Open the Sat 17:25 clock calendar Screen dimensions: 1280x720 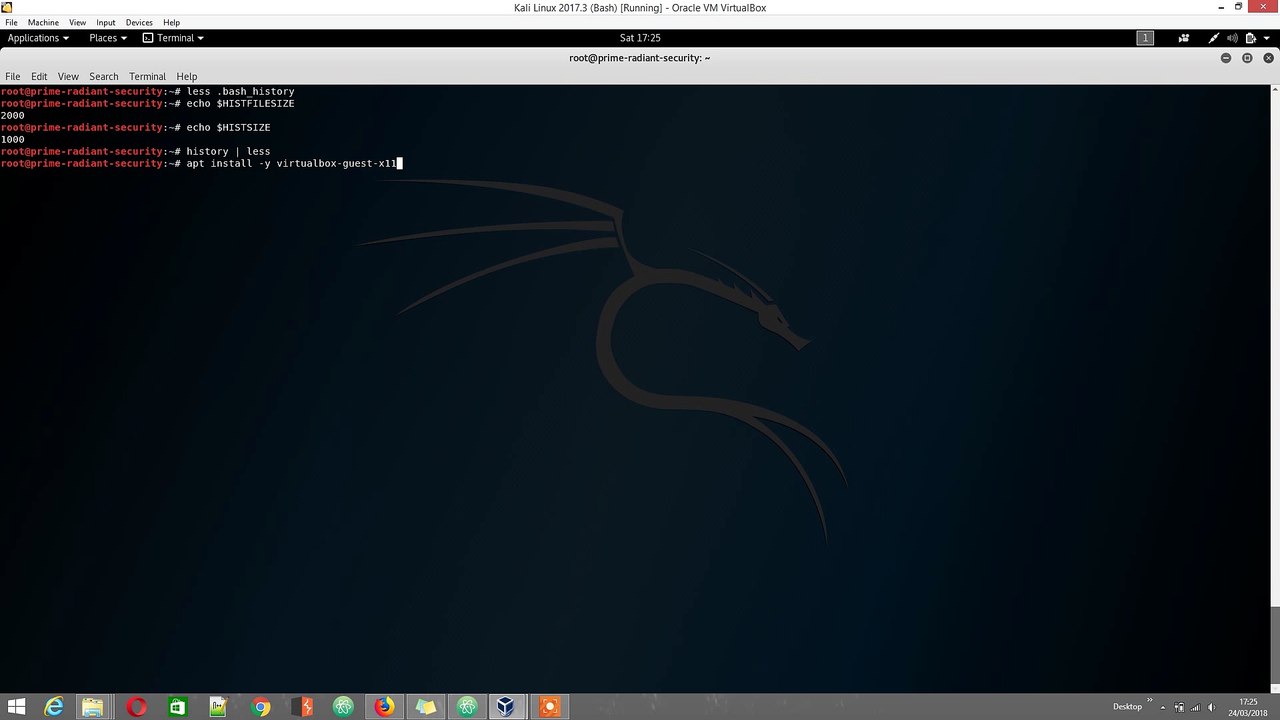tap(640, 38)
